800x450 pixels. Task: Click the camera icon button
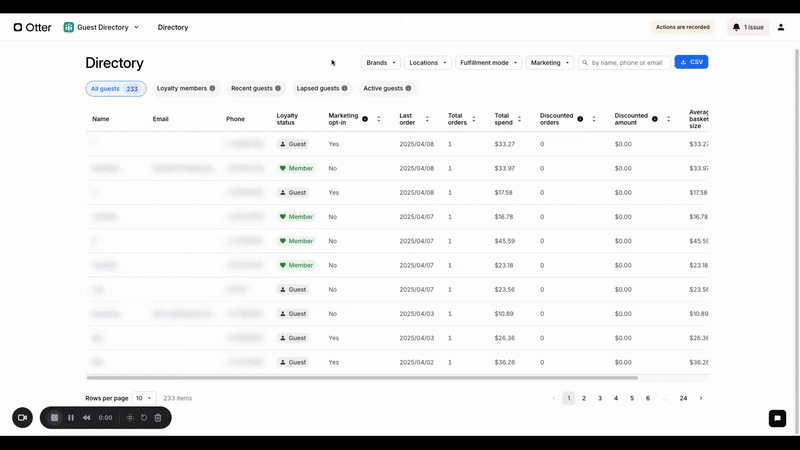[22, 418]
